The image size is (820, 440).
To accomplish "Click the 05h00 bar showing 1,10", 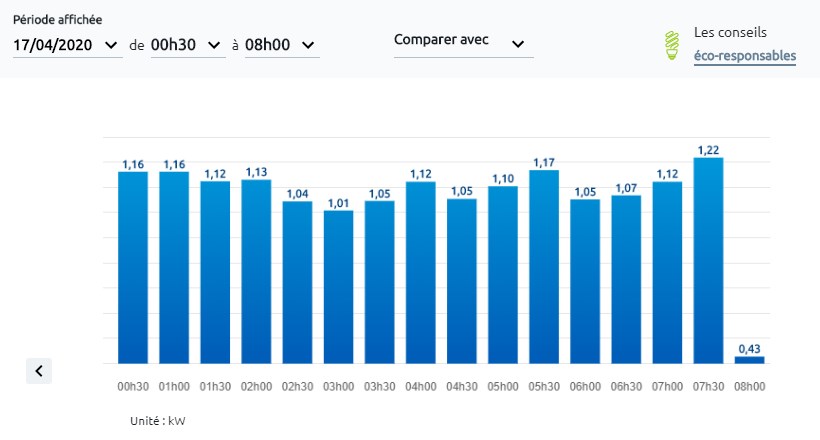I will (503, 275).
